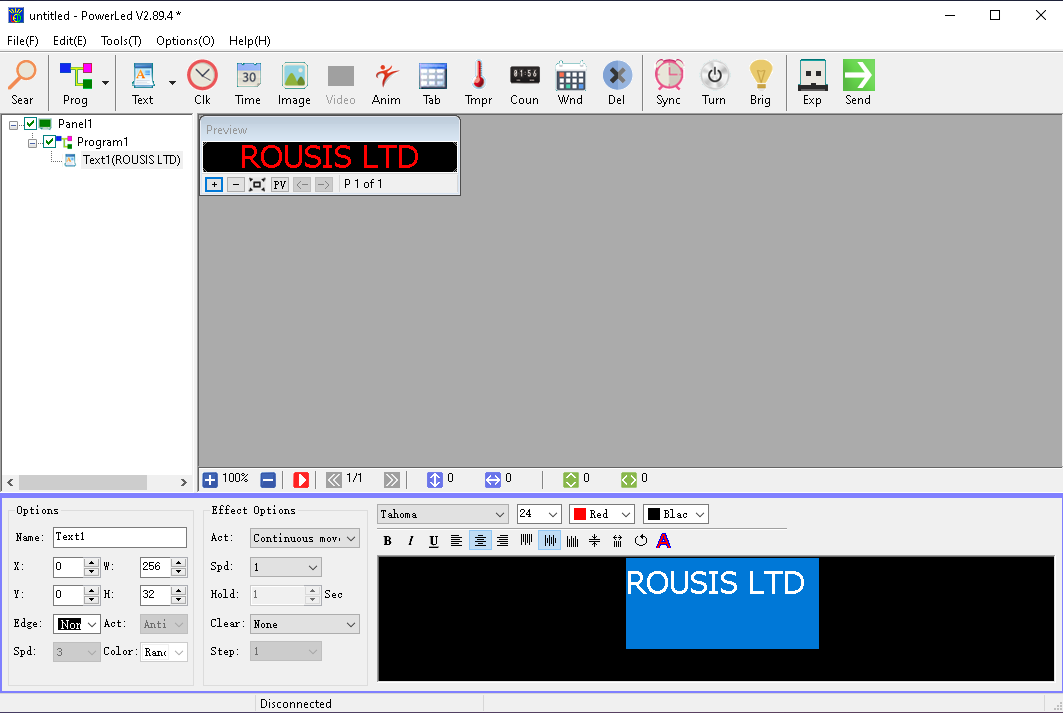Open the Edit(E) menu

(x=70, y=41)
